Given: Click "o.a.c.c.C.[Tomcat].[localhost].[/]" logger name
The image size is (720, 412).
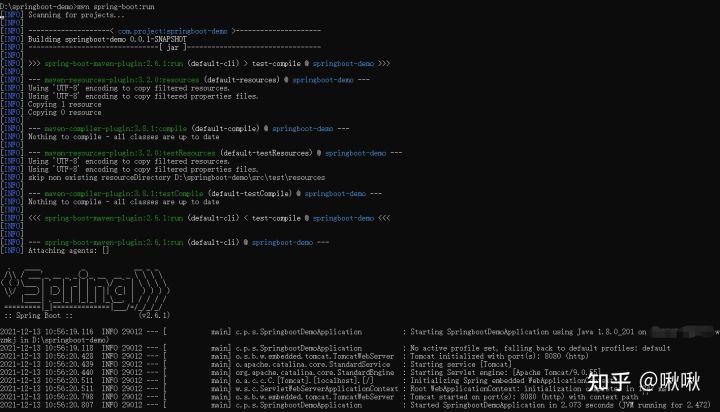Looking at the screenshot, I should click(x=304, y=381).
